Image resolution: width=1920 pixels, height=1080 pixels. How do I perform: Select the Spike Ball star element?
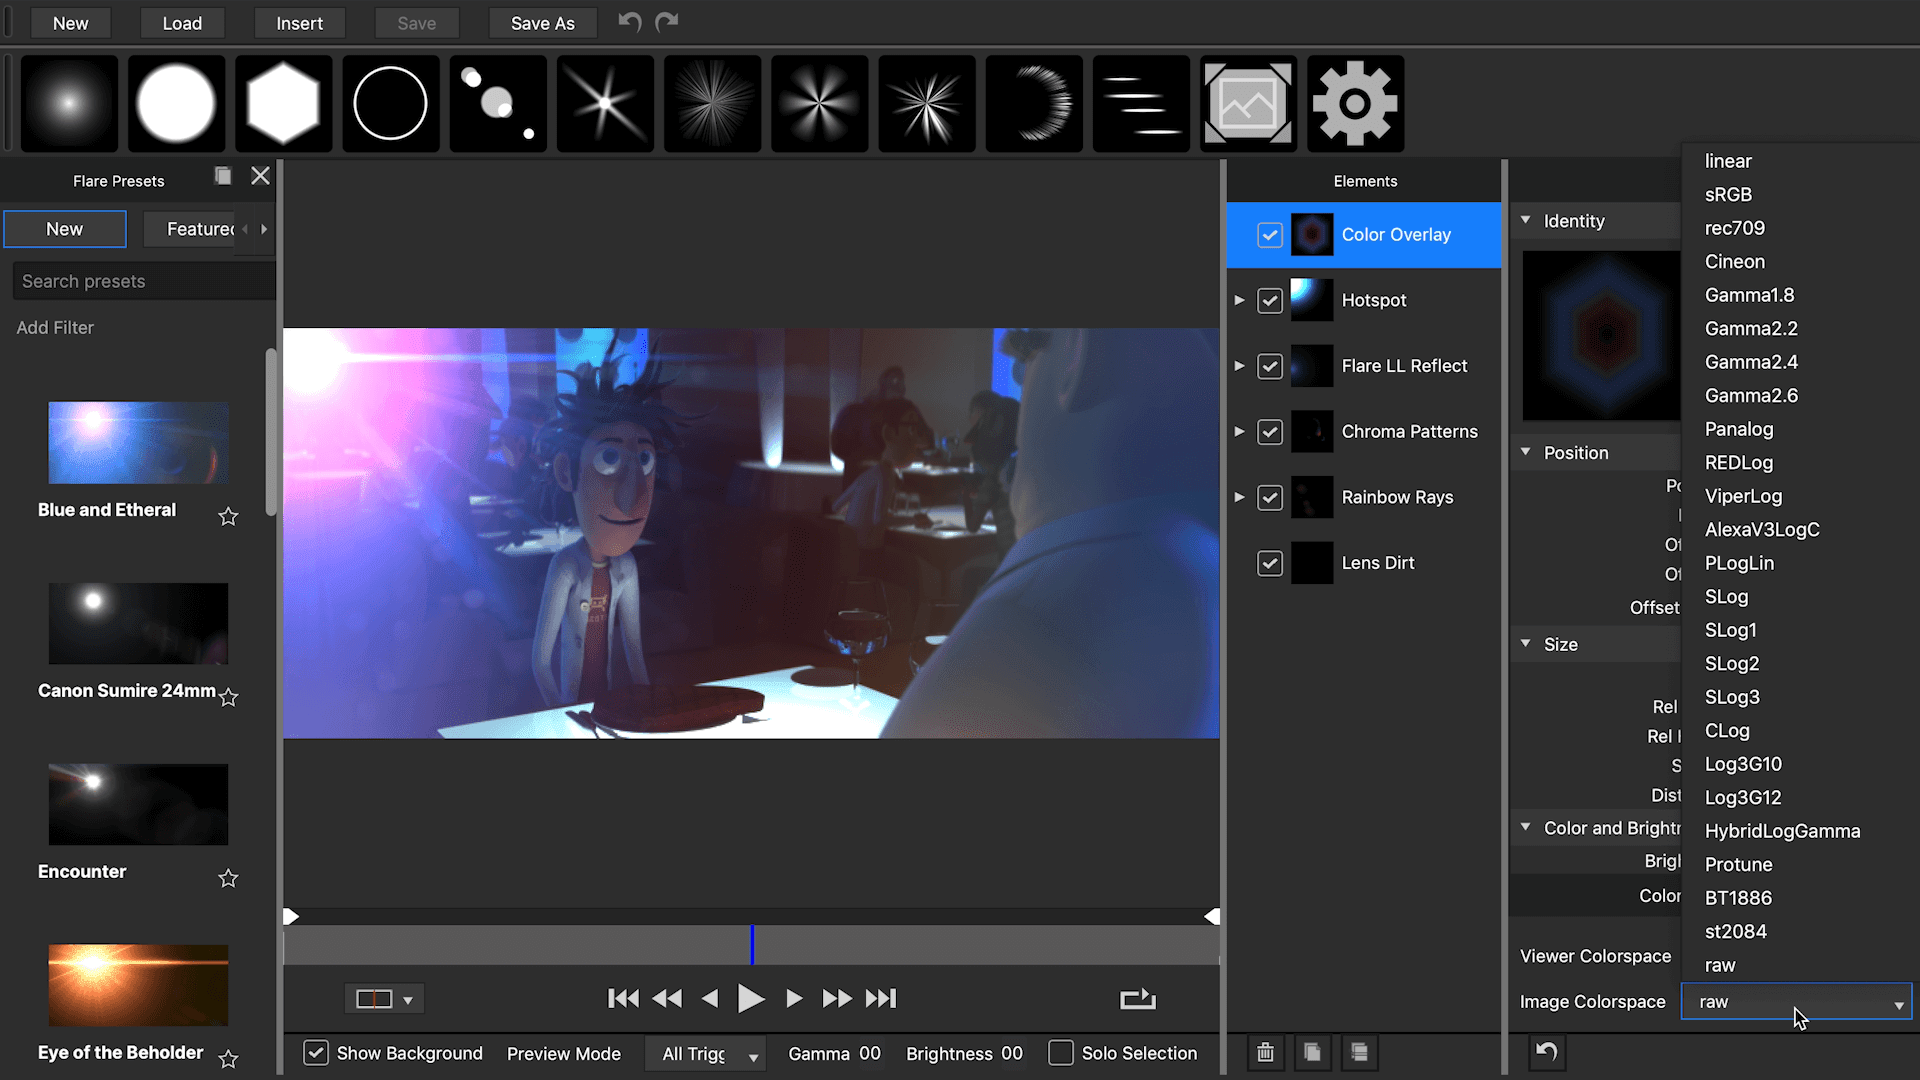[x=927, y=103]
